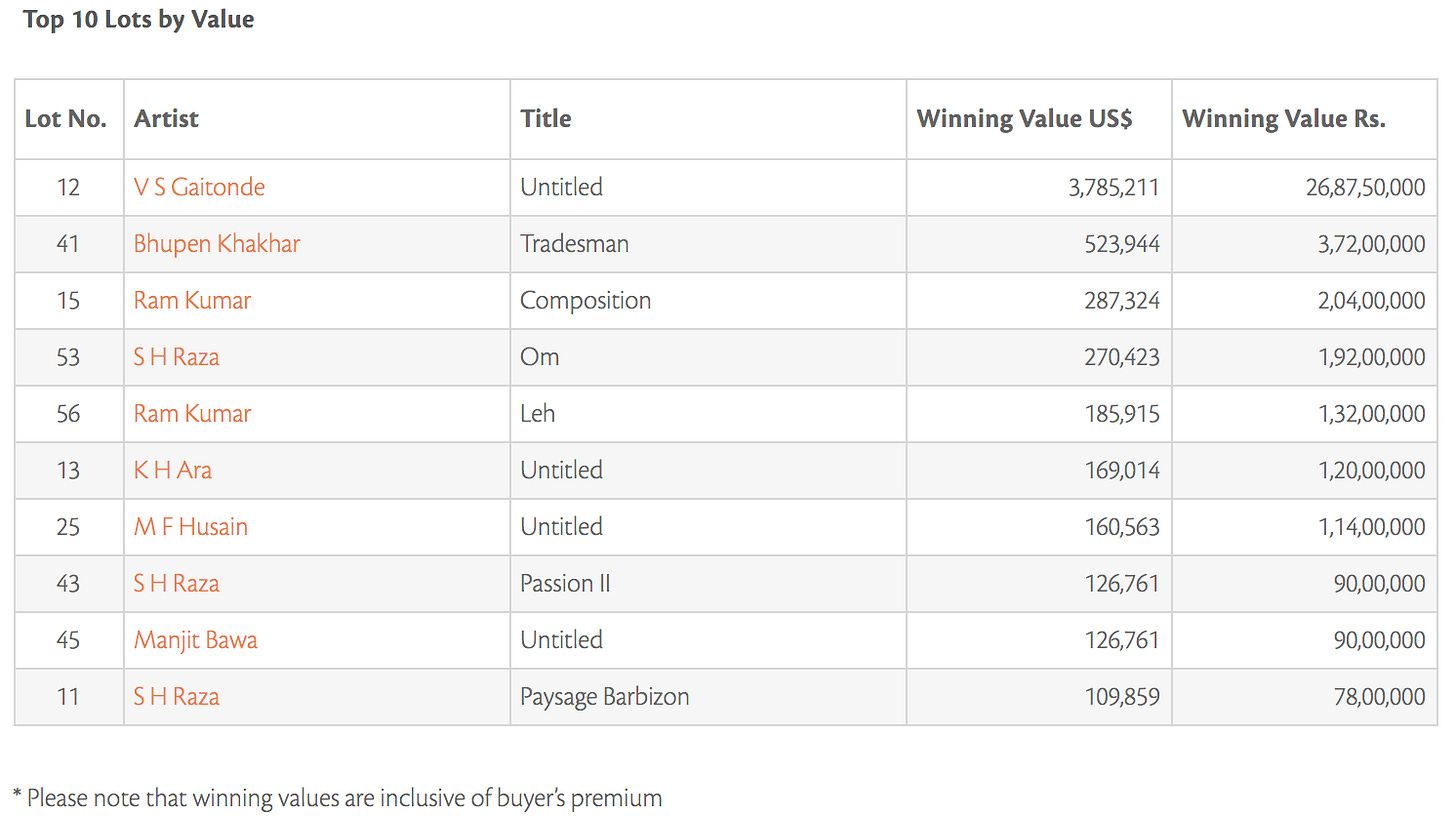Click the Winning Value US$ column header
1456x822 pixels.
click(x=1025, y=118)
